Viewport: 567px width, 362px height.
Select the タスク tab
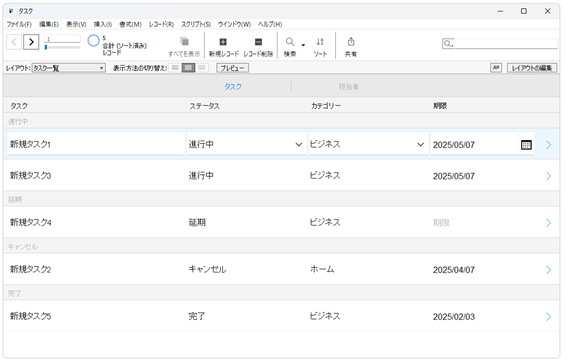[233, 87]
